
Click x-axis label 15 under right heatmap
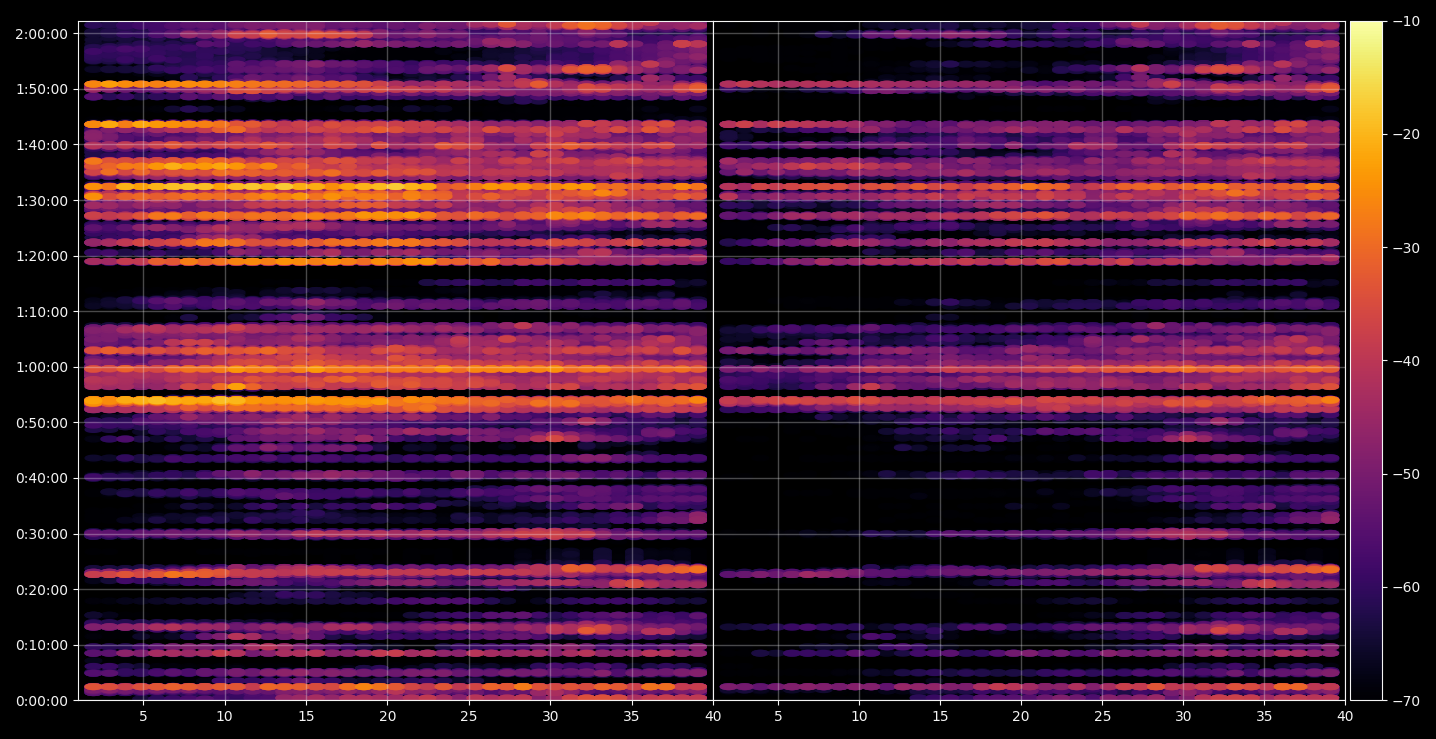pyautogui.click(x=940, y=717)
